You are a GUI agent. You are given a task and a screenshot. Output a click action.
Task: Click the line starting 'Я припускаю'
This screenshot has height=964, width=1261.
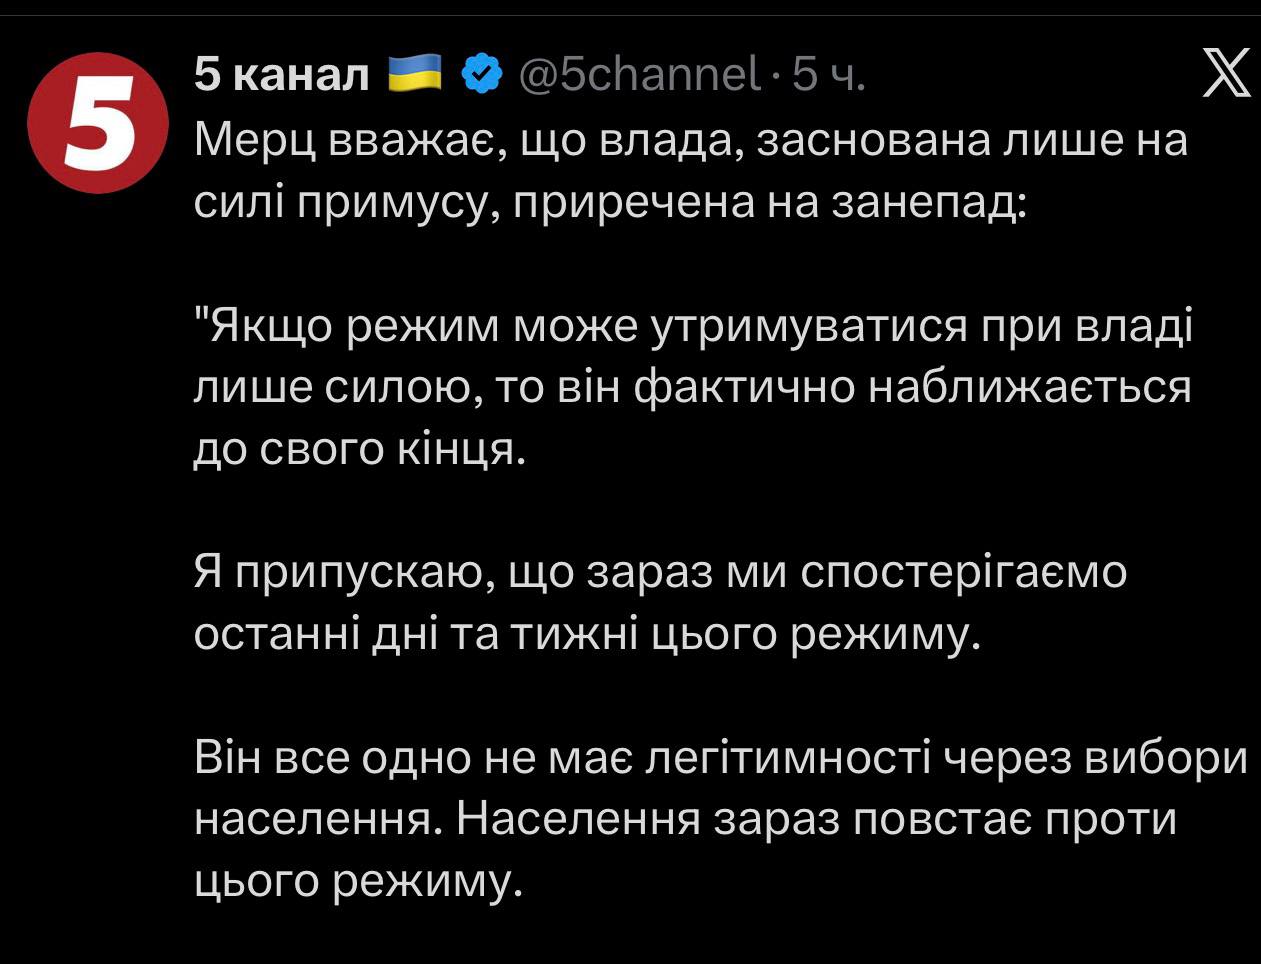pos(660,573)
